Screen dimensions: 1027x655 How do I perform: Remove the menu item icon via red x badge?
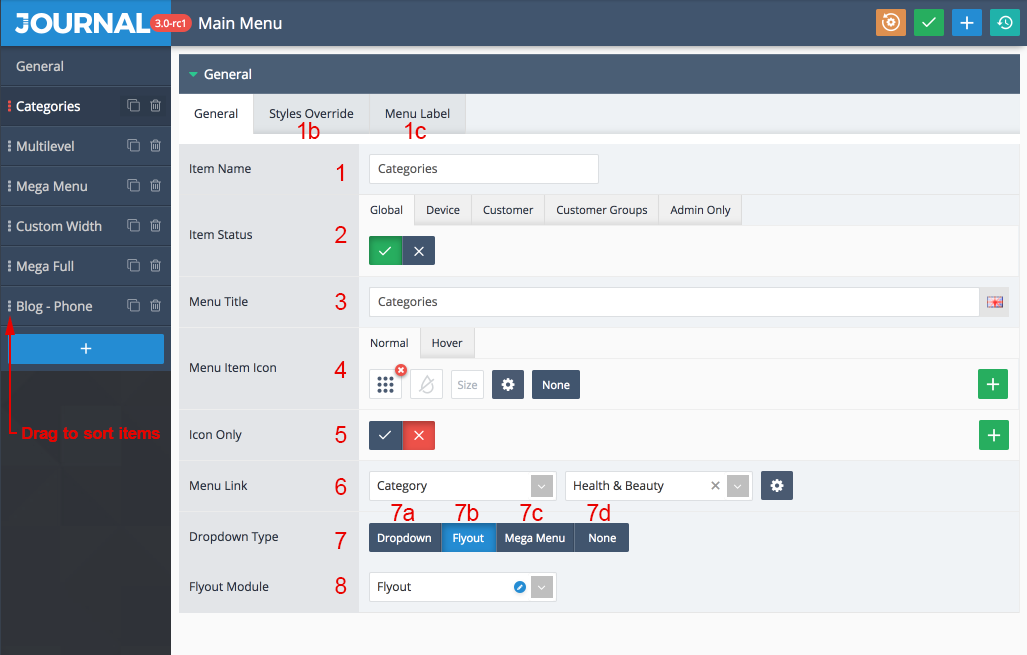[401, 370]
